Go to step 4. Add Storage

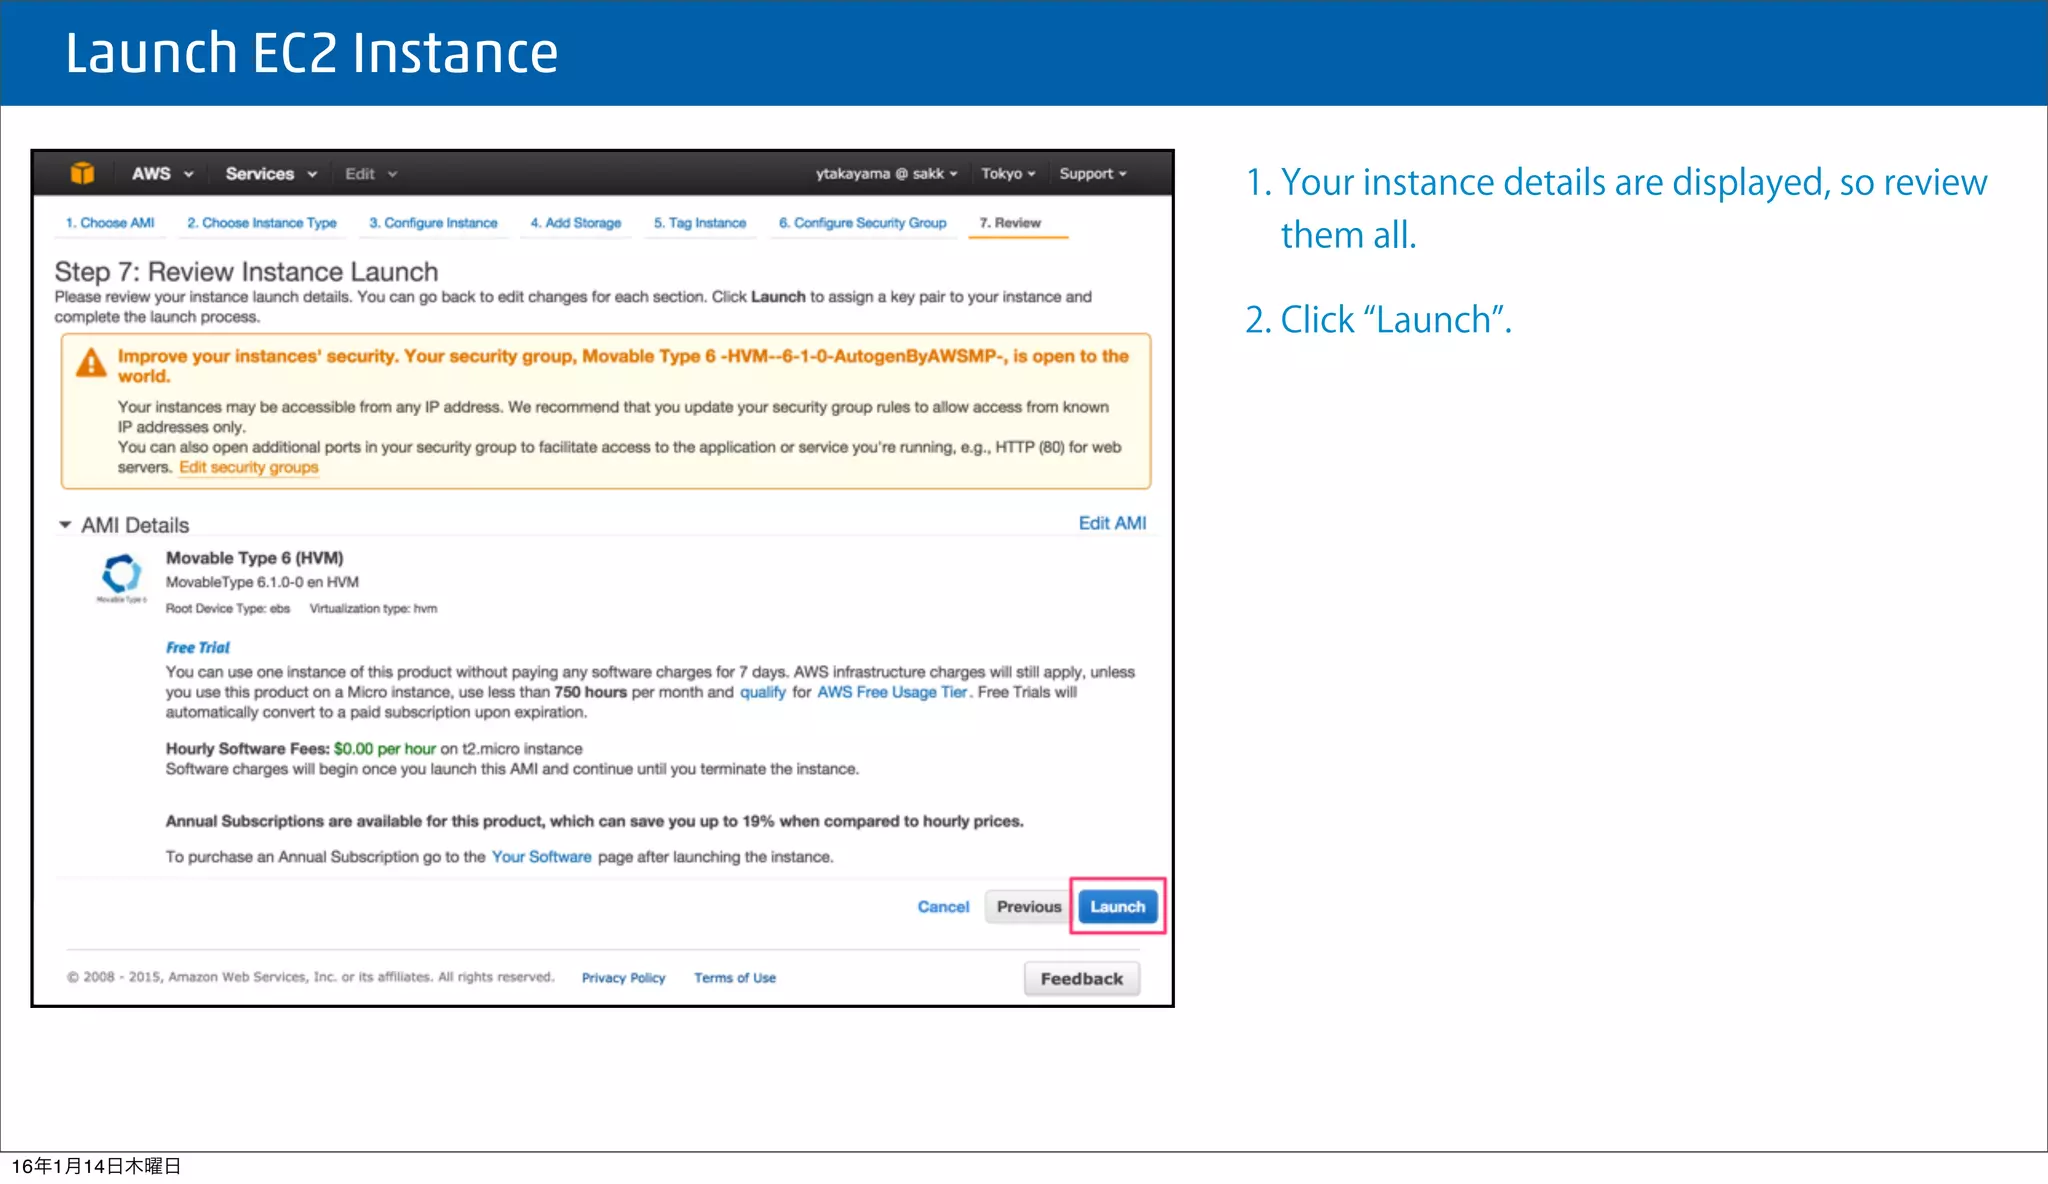(x=576, y=223)
